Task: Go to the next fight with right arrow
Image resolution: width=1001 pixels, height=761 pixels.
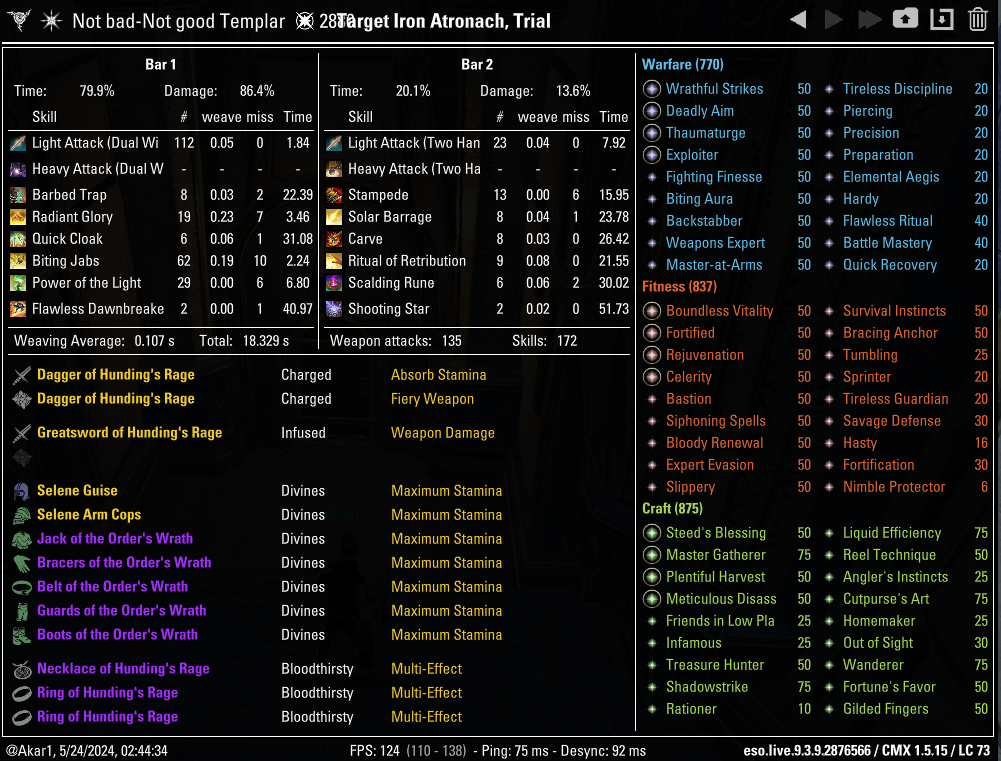Action: [x=833, y=20]
